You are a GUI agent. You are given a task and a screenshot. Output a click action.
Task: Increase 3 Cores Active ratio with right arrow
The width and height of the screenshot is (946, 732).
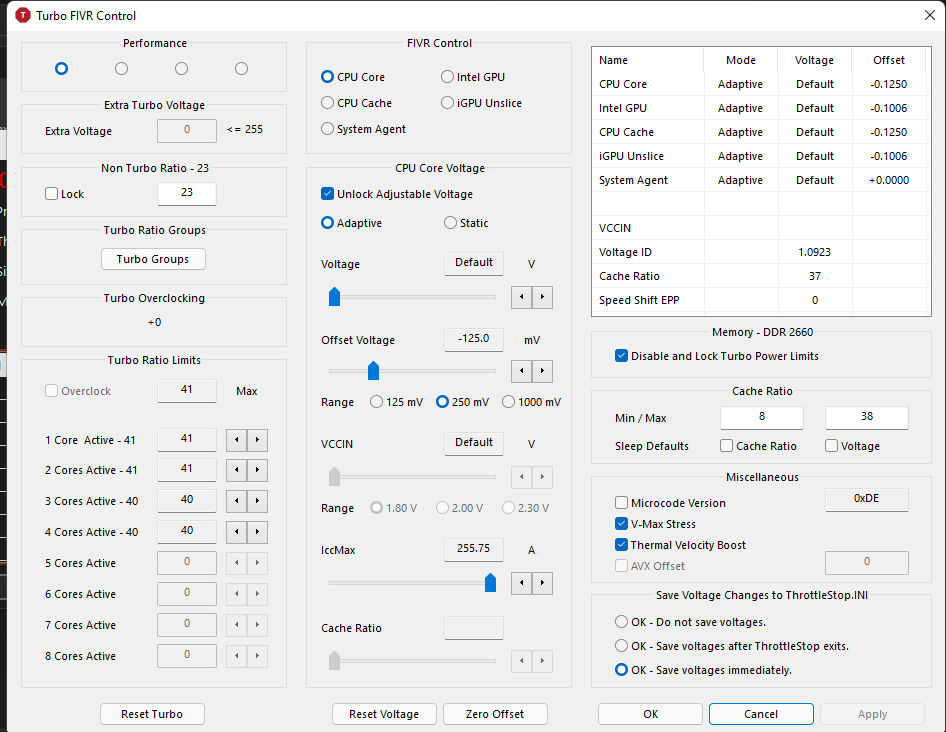(258, 501)
